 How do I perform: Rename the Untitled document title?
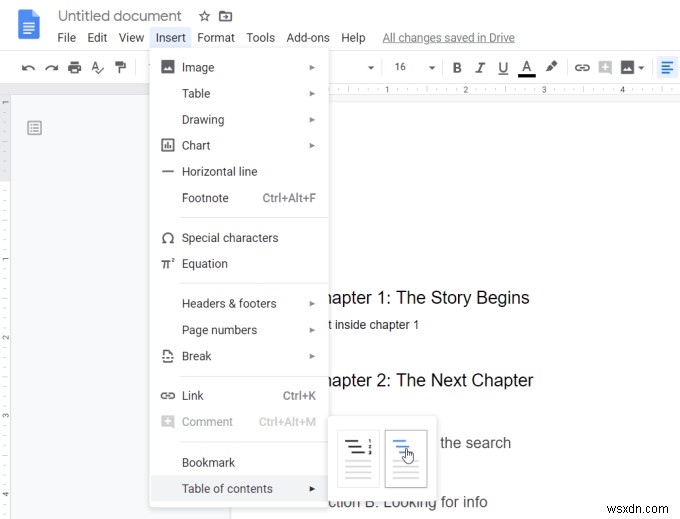[x=119, y=16]
